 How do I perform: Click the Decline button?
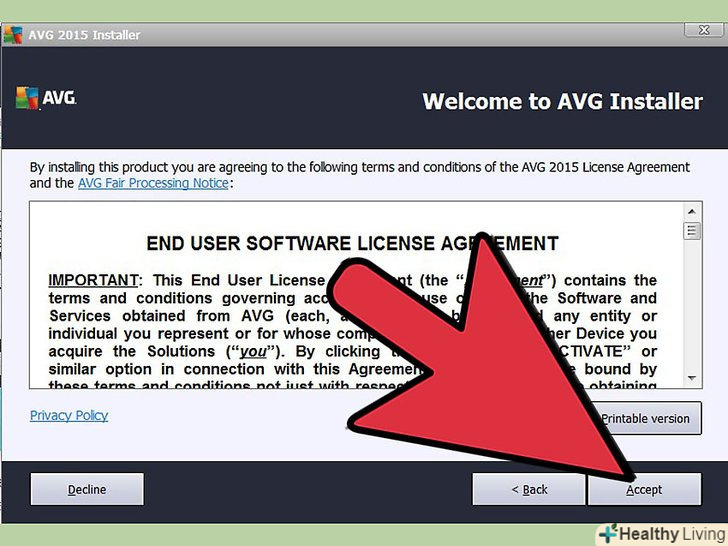tap(87, 489)
